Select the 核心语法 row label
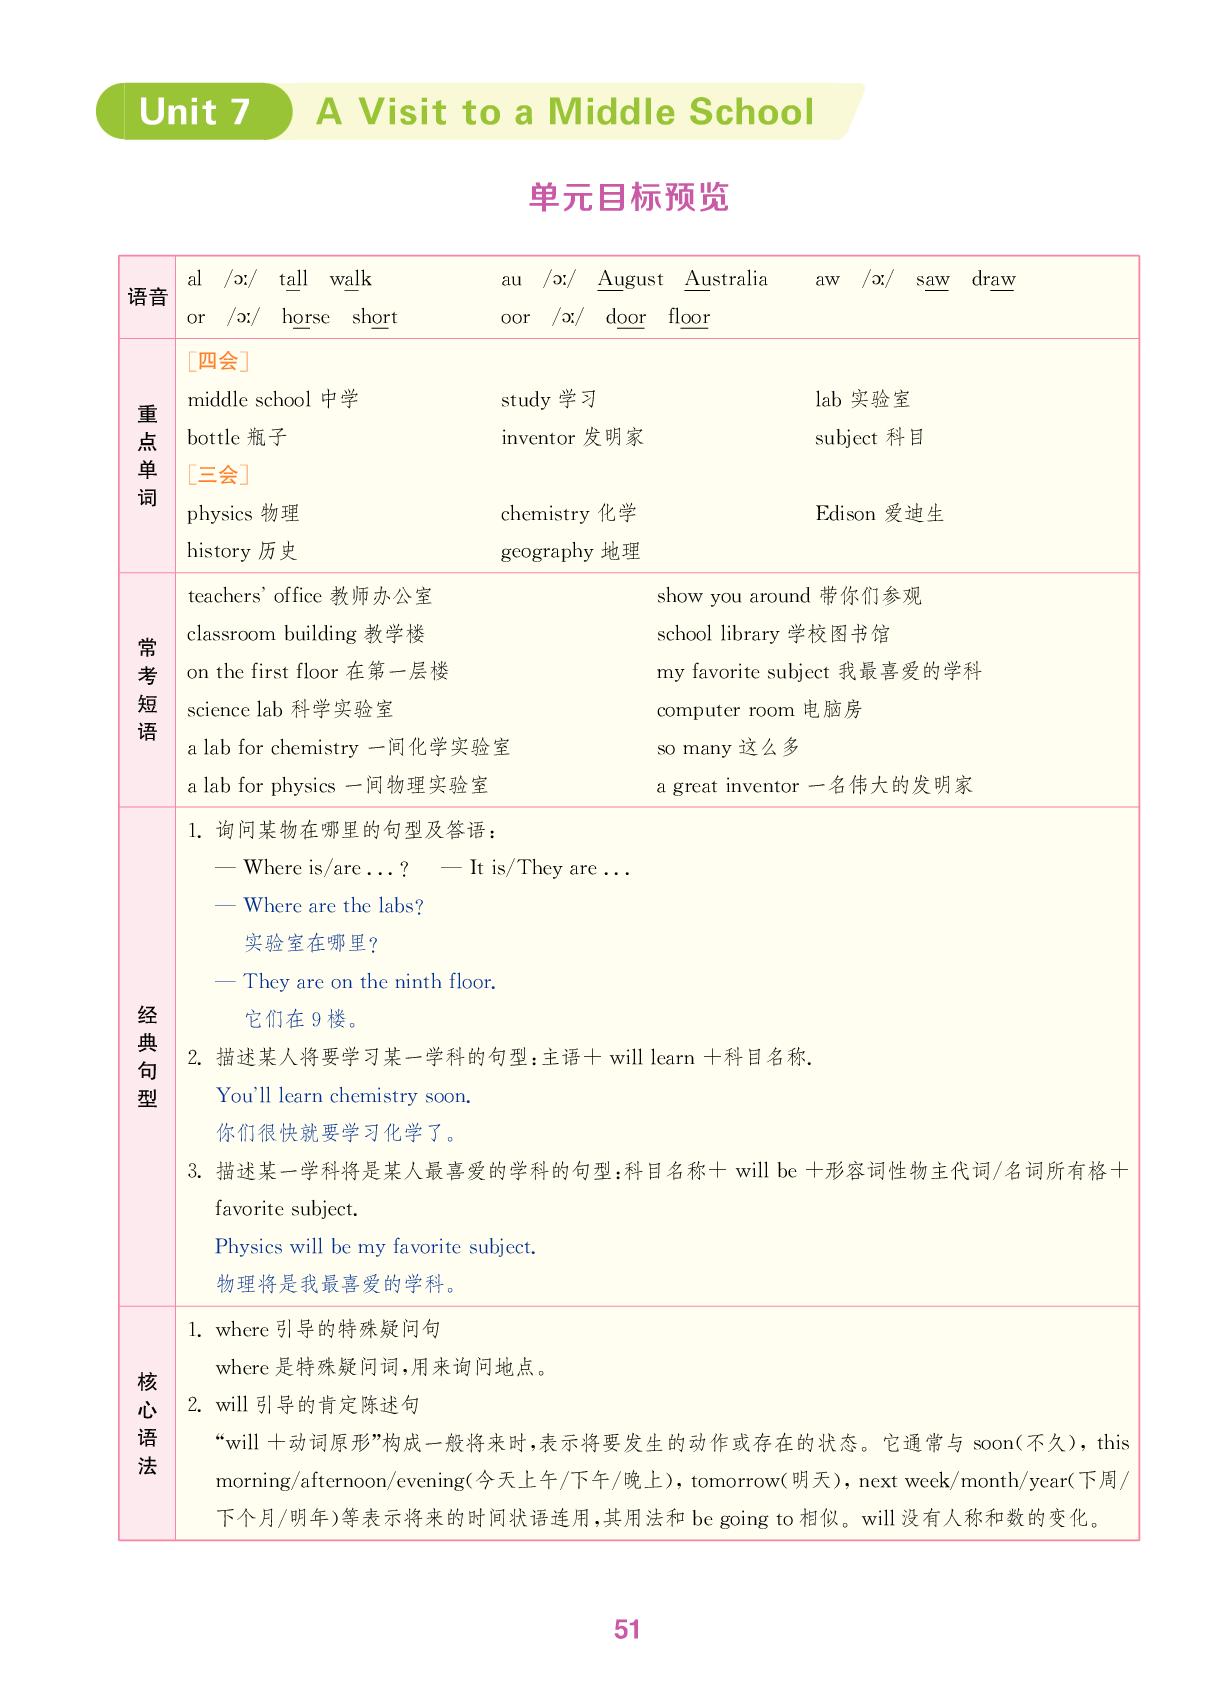 (x=148, y=1423)
